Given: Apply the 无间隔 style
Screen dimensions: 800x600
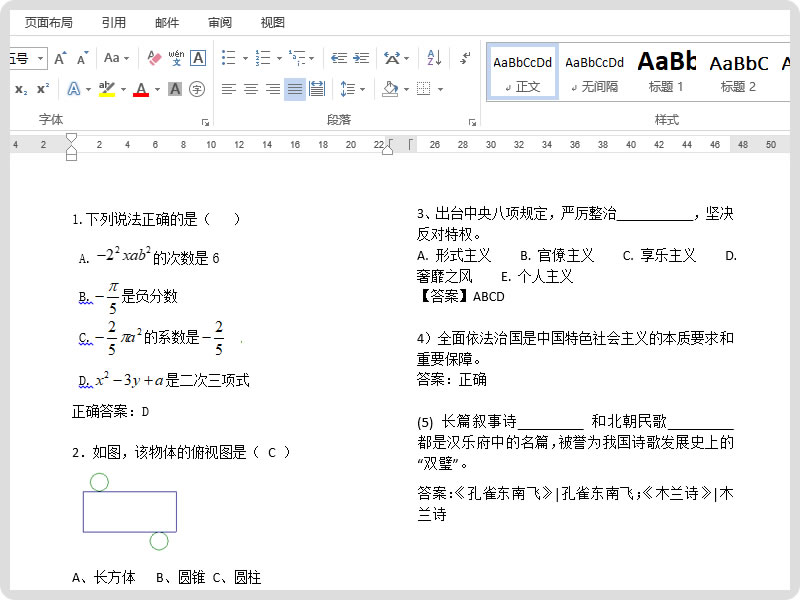Looking at the screenshot, I should pyautogui.click(x=594, y=72).
